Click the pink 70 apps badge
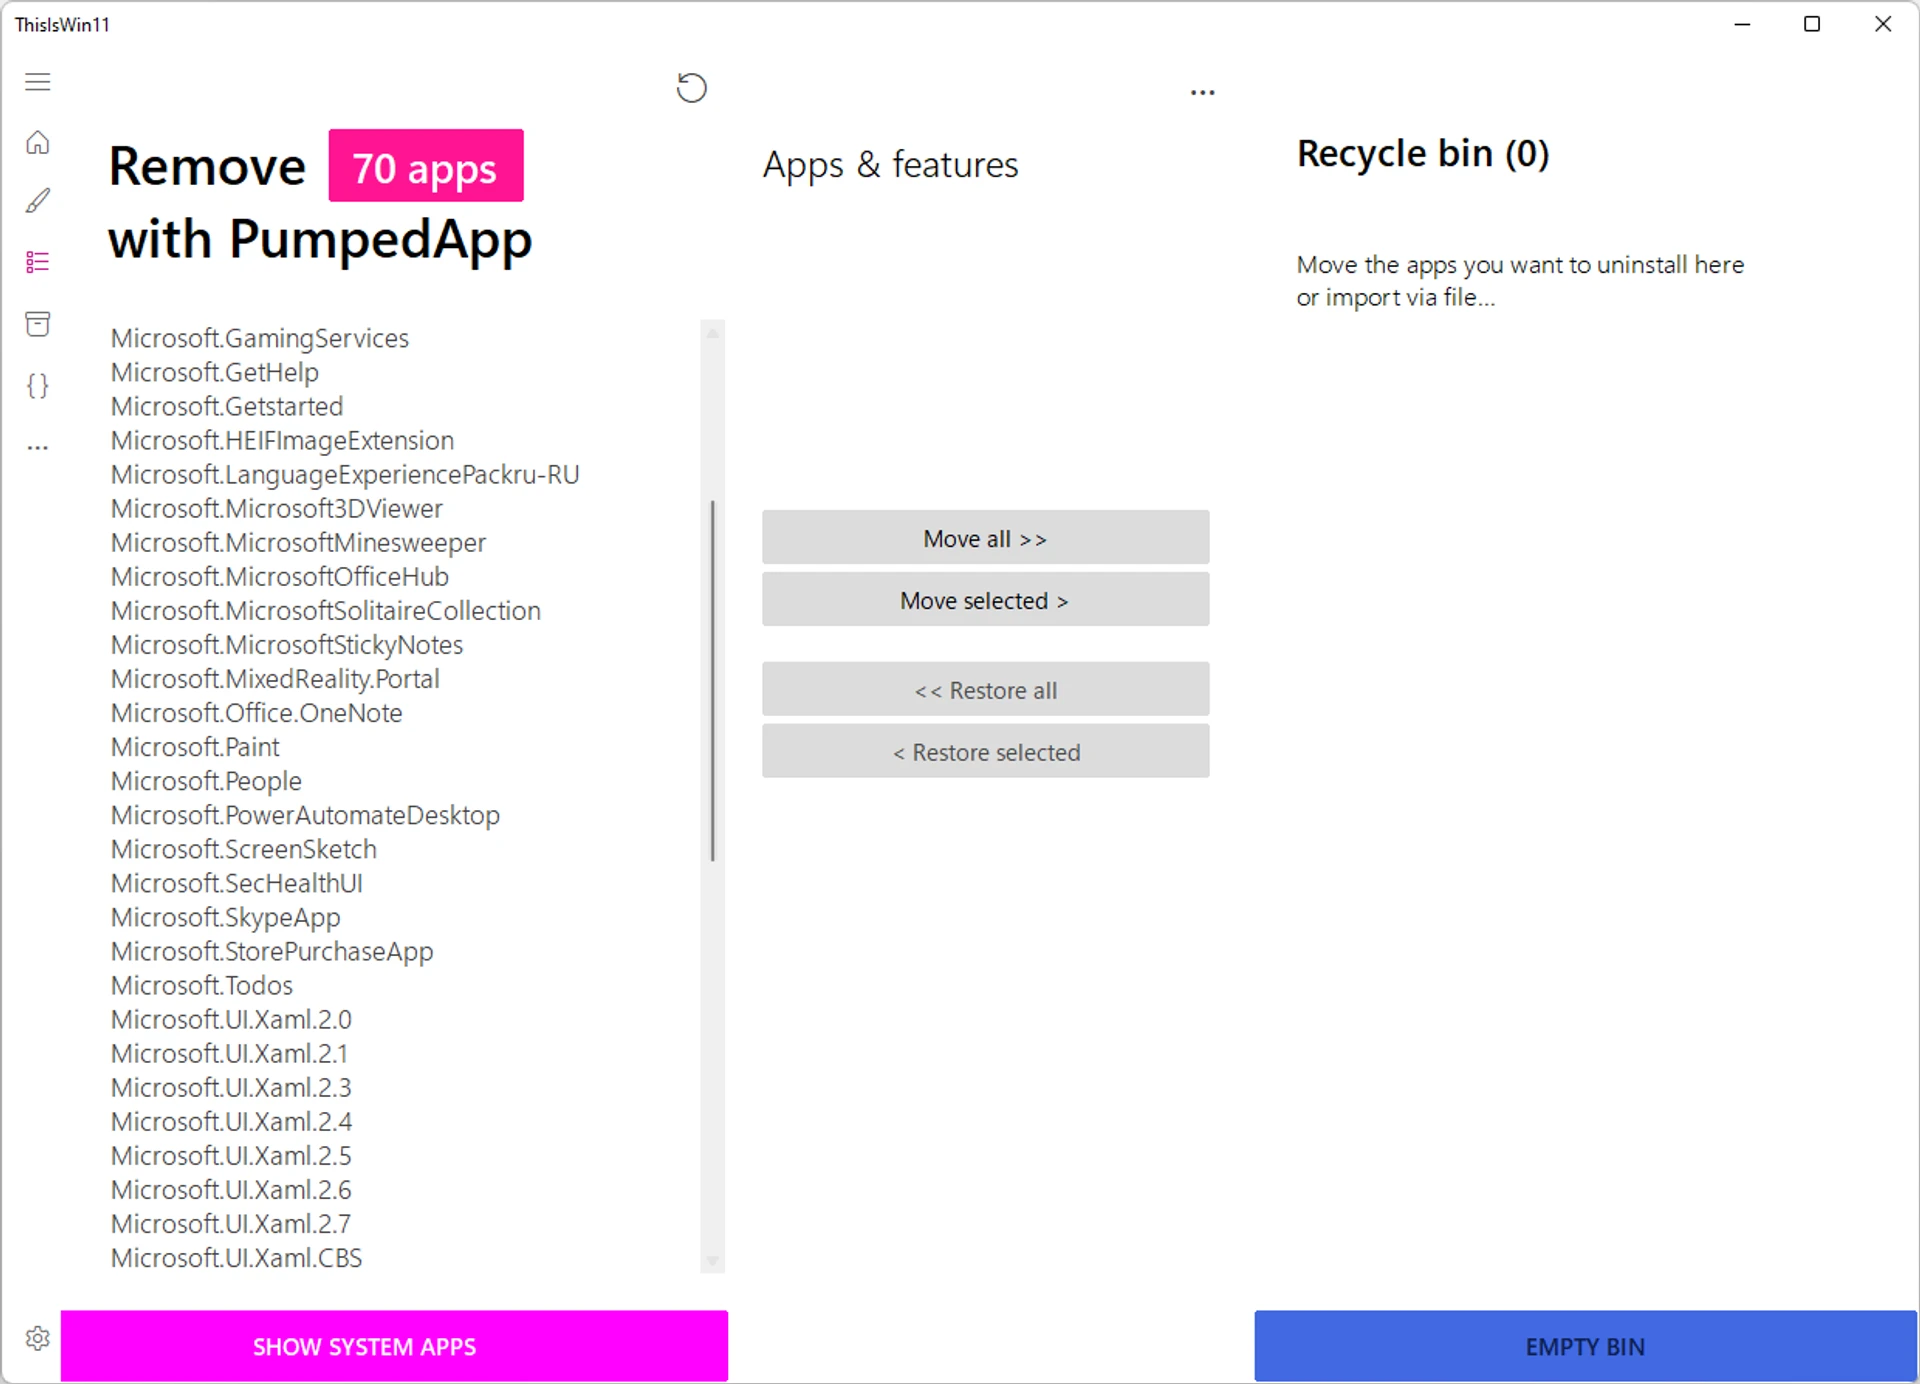This screenshot has width=1920, height=1384. coord(426,166)
